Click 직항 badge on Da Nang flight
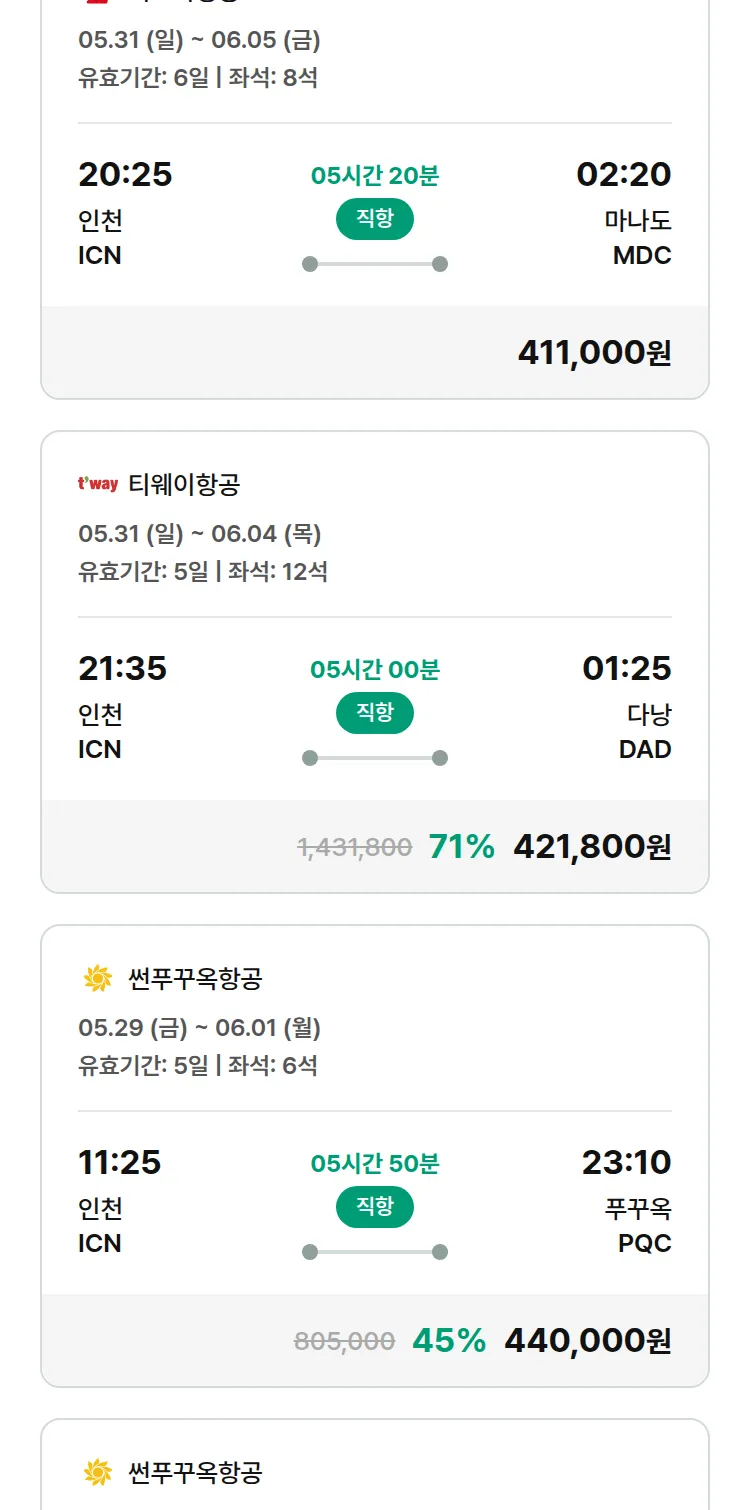Image resolution: width=750 pixels, height=1510 pixels. (x=374, y=713)
